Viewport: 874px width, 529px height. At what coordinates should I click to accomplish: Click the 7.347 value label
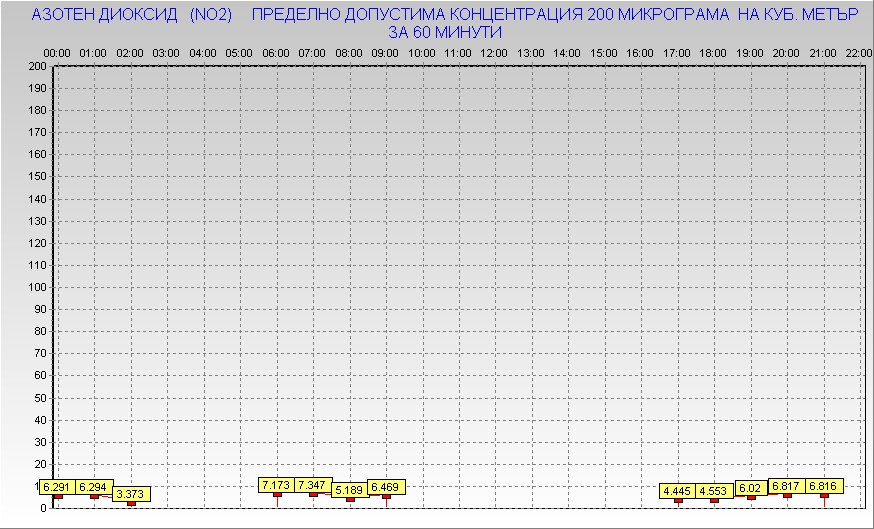pos(313,485)
